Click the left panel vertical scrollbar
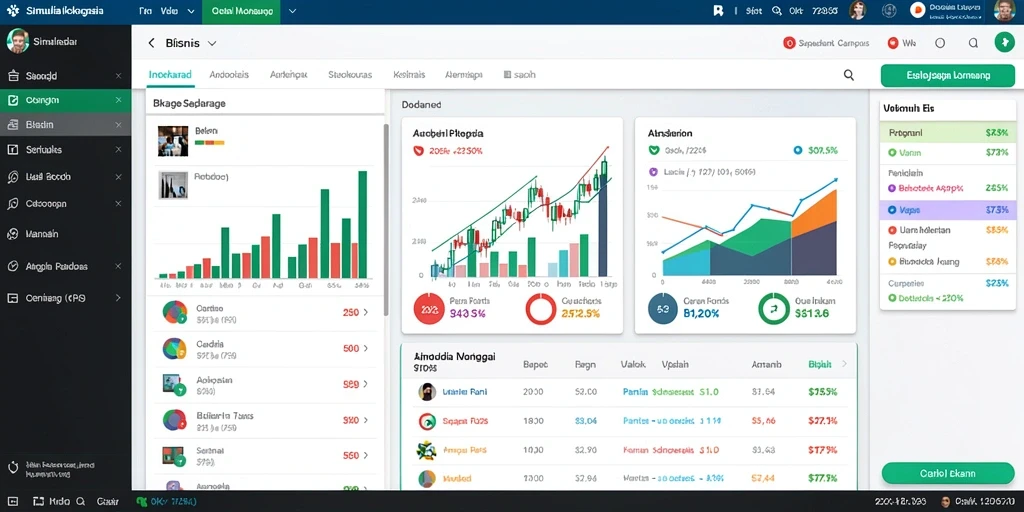 (386, 219)
